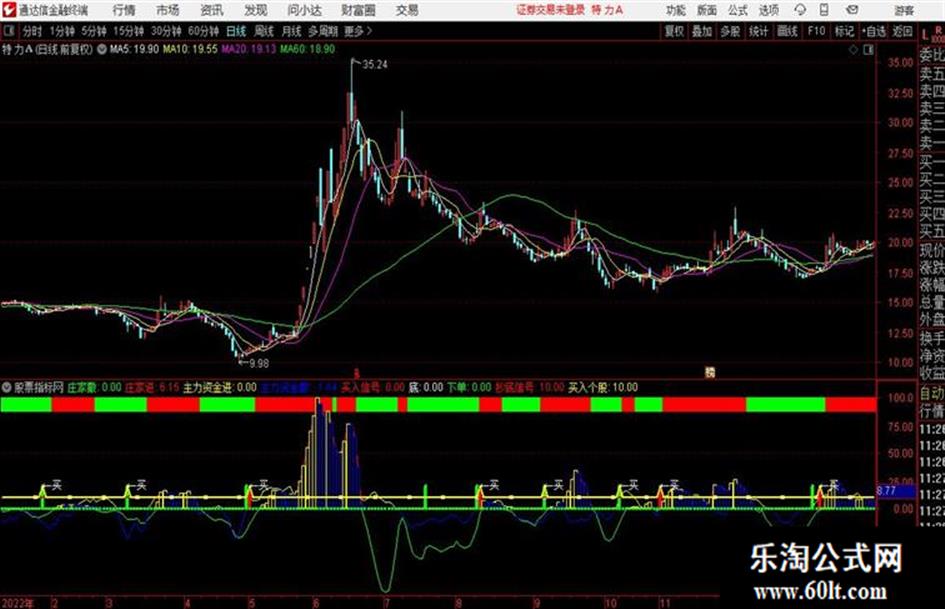Open the 行情 menu
This screenshot has height=609, width=945.
[x=124, y=10]
